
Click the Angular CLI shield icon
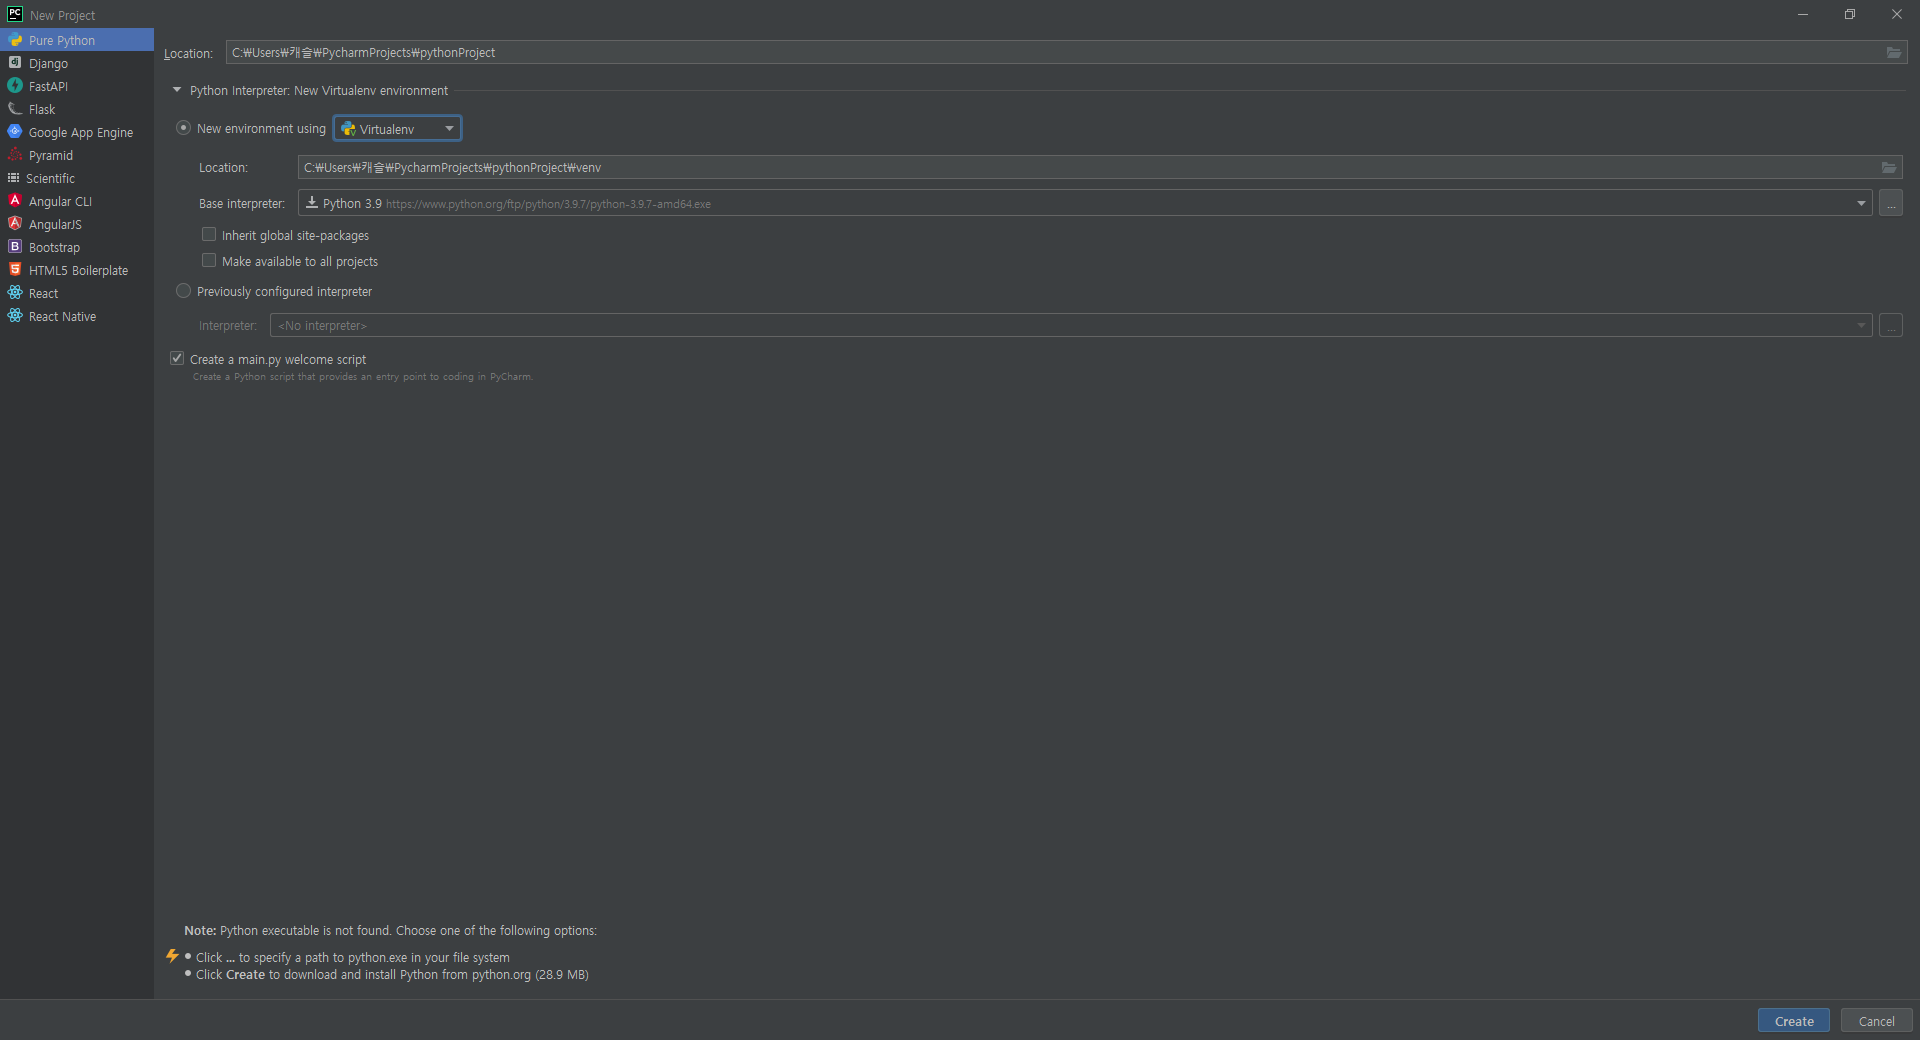pyautogui.click(x=15, y=201)
